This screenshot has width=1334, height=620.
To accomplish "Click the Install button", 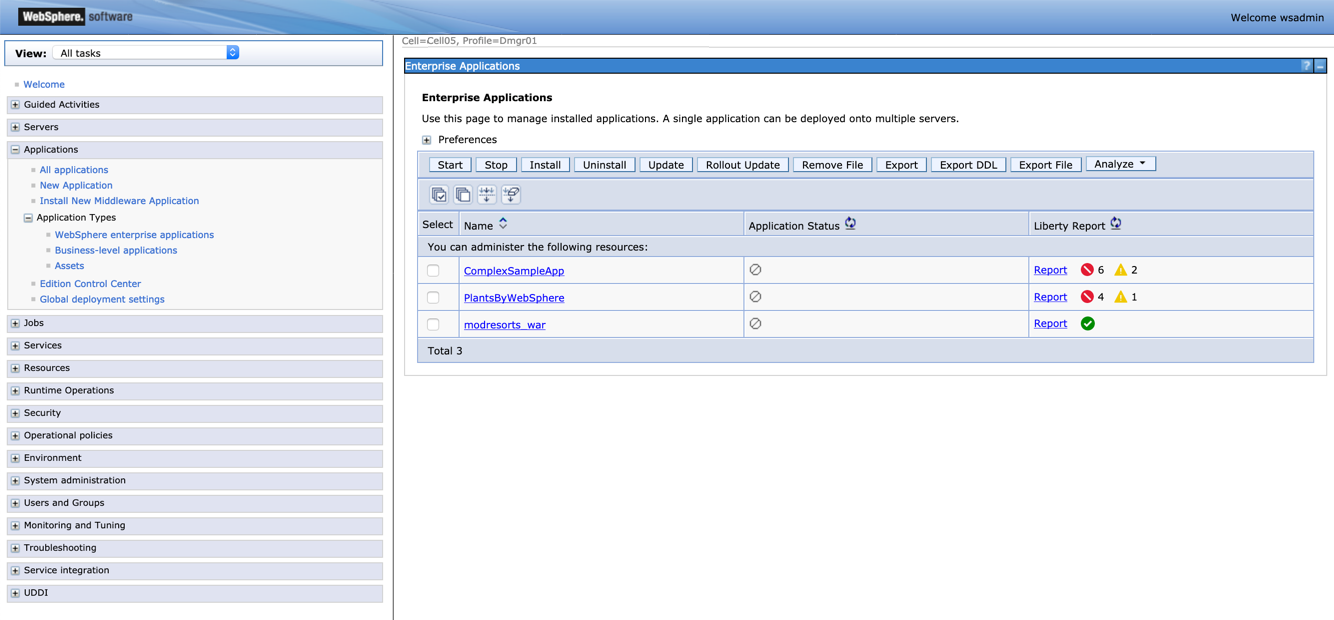I will coord(545,165).
